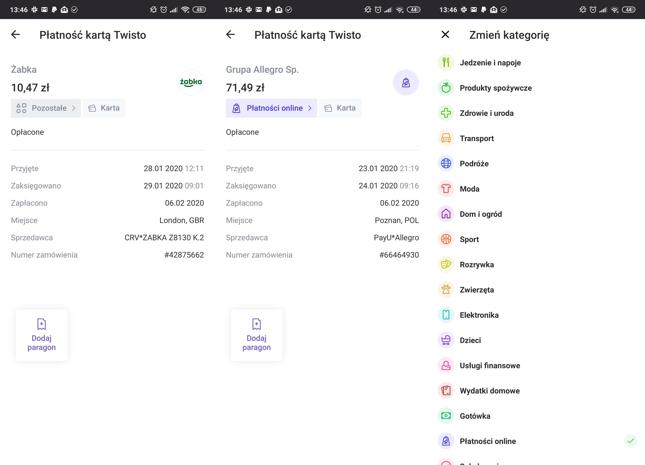Select the Elektronika phone icon
Screen dimensions: 645x465
click(x=446, y=315)
